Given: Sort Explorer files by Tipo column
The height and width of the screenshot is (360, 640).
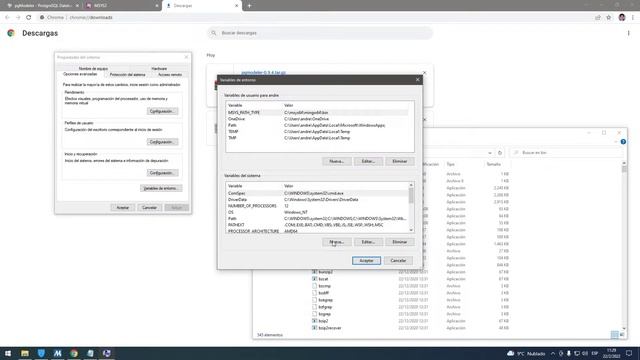Looking at the screenshot, I should (x=451, y=164).
